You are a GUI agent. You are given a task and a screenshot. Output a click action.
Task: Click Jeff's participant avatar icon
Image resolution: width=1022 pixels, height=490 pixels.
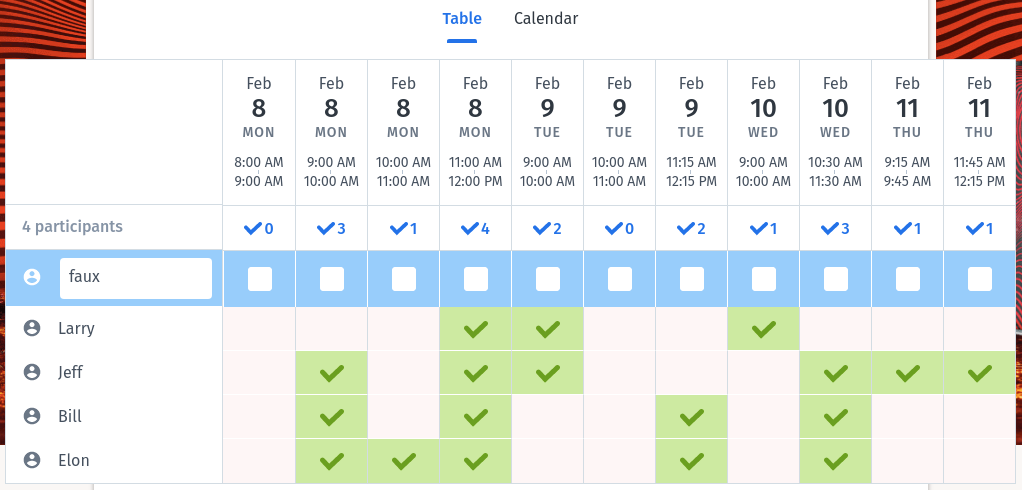coord(32,372)
